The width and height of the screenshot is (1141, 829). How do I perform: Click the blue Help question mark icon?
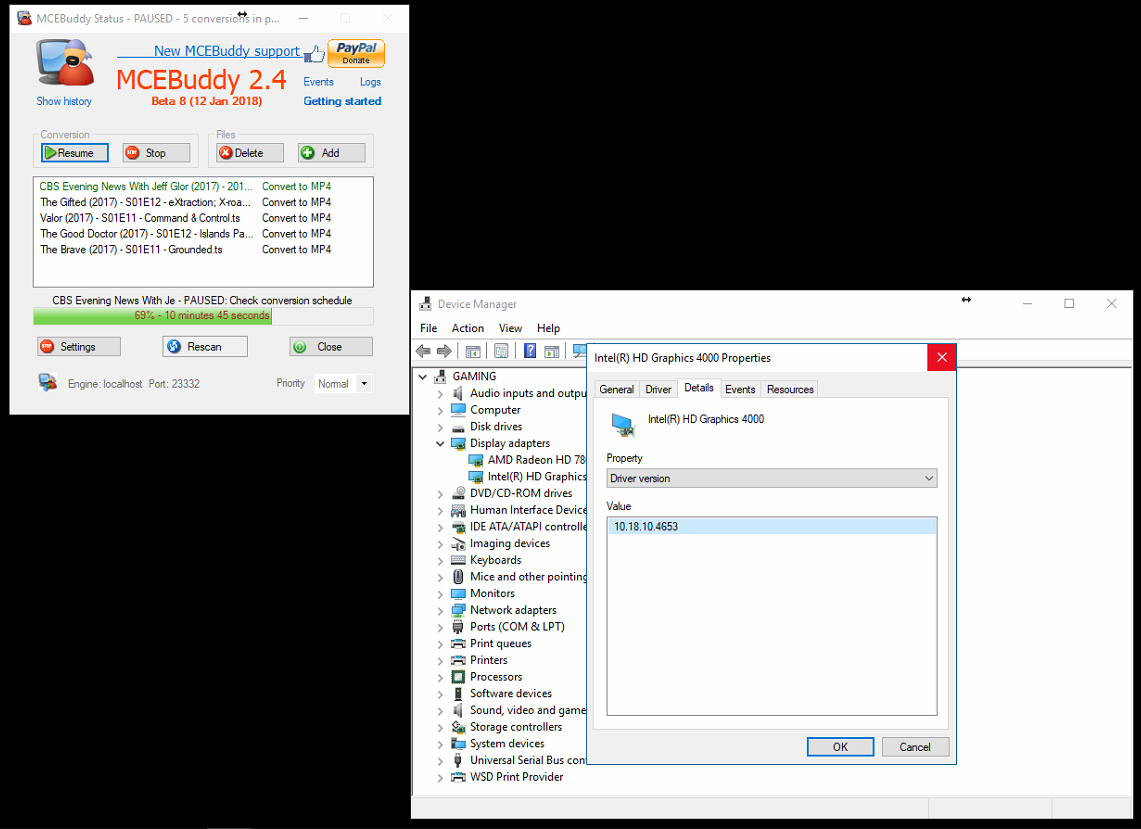pos(530,351)
